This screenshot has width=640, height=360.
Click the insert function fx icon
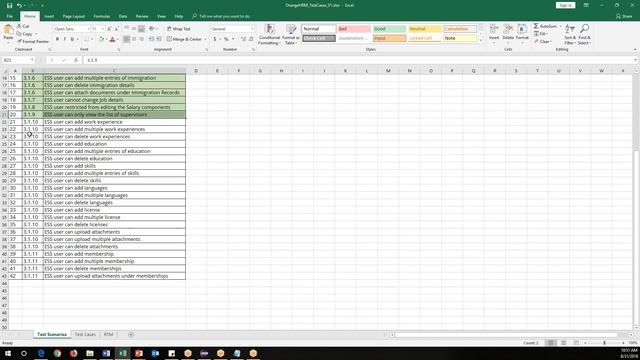[76, 60]
